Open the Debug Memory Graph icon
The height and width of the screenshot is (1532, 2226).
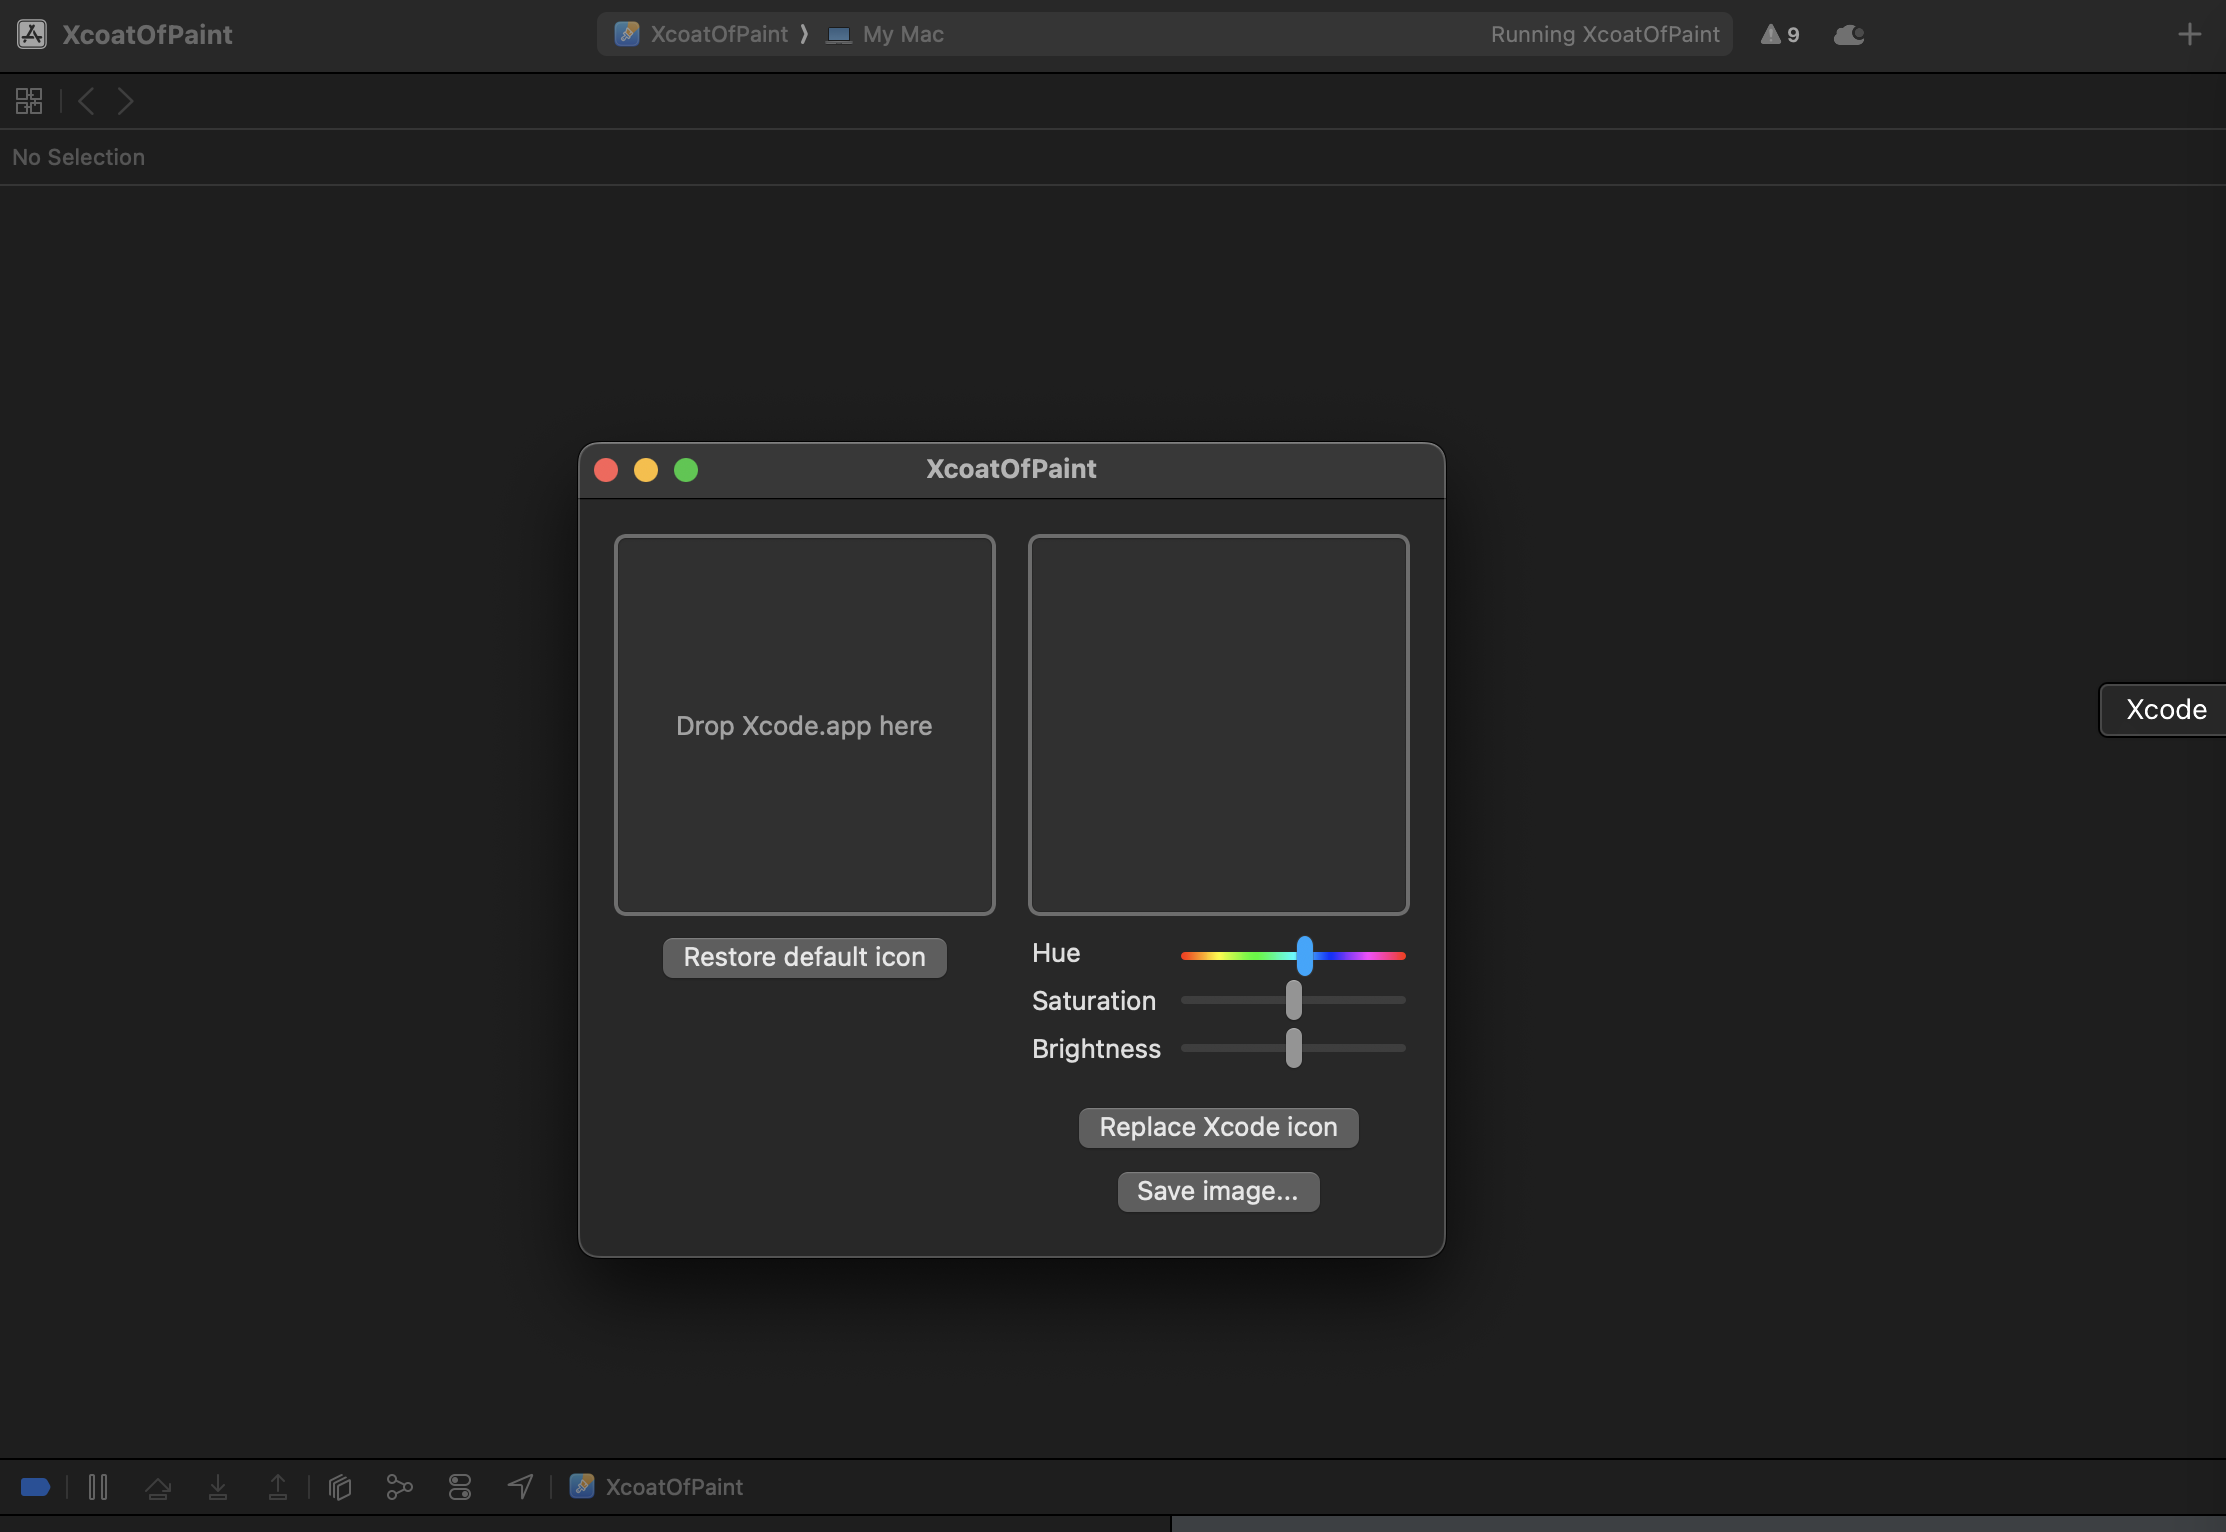399,1487
